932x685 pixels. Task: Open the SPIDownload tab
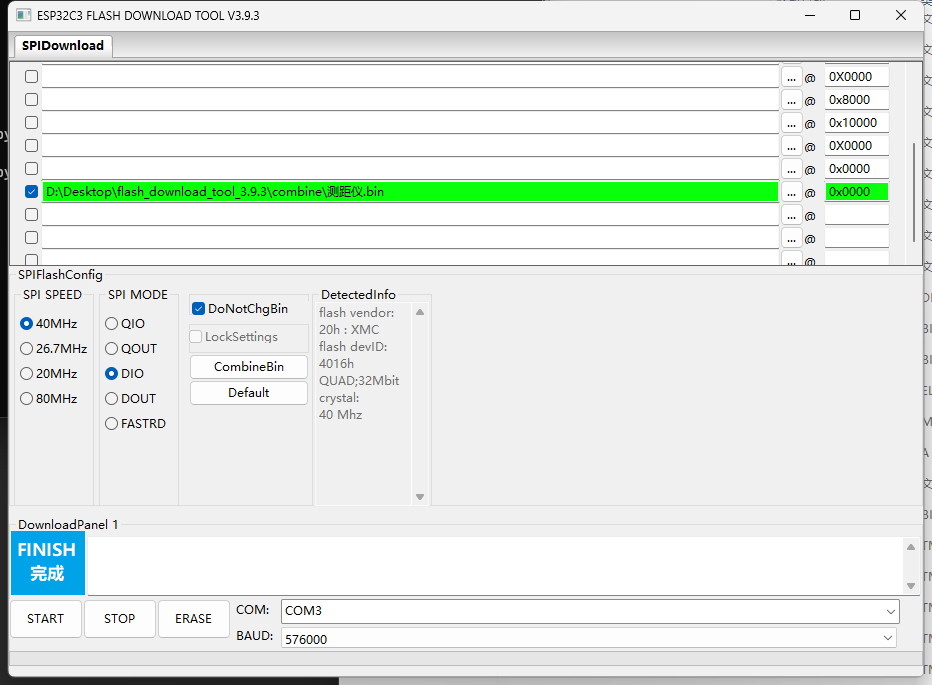(x=62, y=46)
